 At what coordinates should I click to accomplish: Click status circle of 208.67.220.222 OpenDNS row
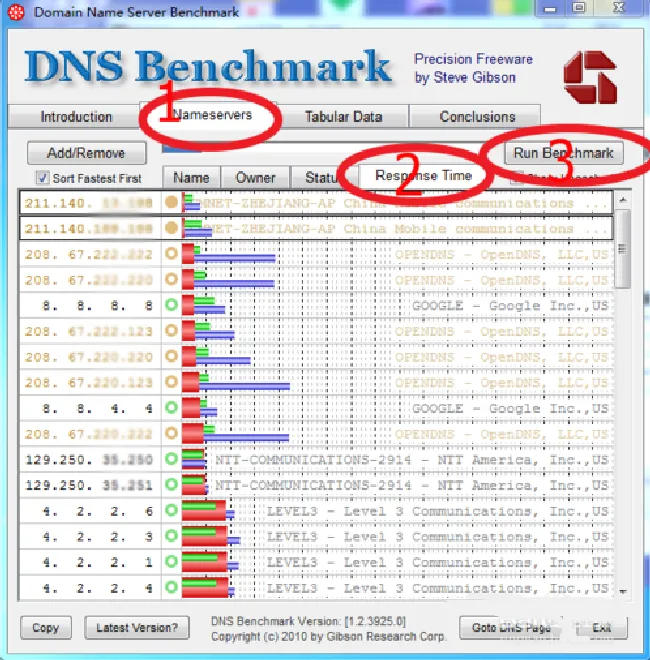(x=171, y=433)
